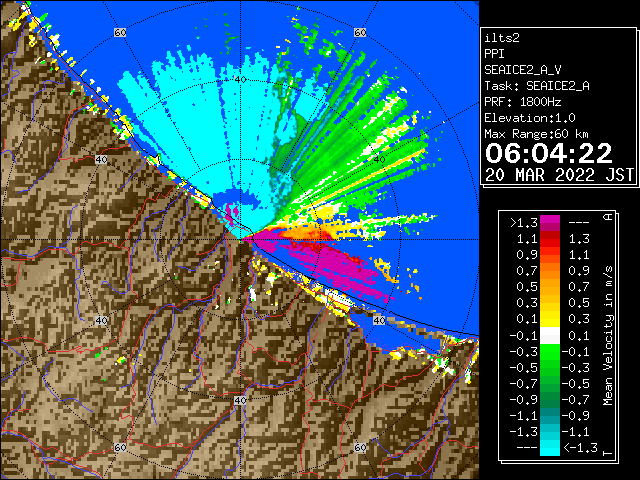Click the timestamp "06:04:22"
The width and height of the screenshot is (640, 480).
tap(548, 153)
